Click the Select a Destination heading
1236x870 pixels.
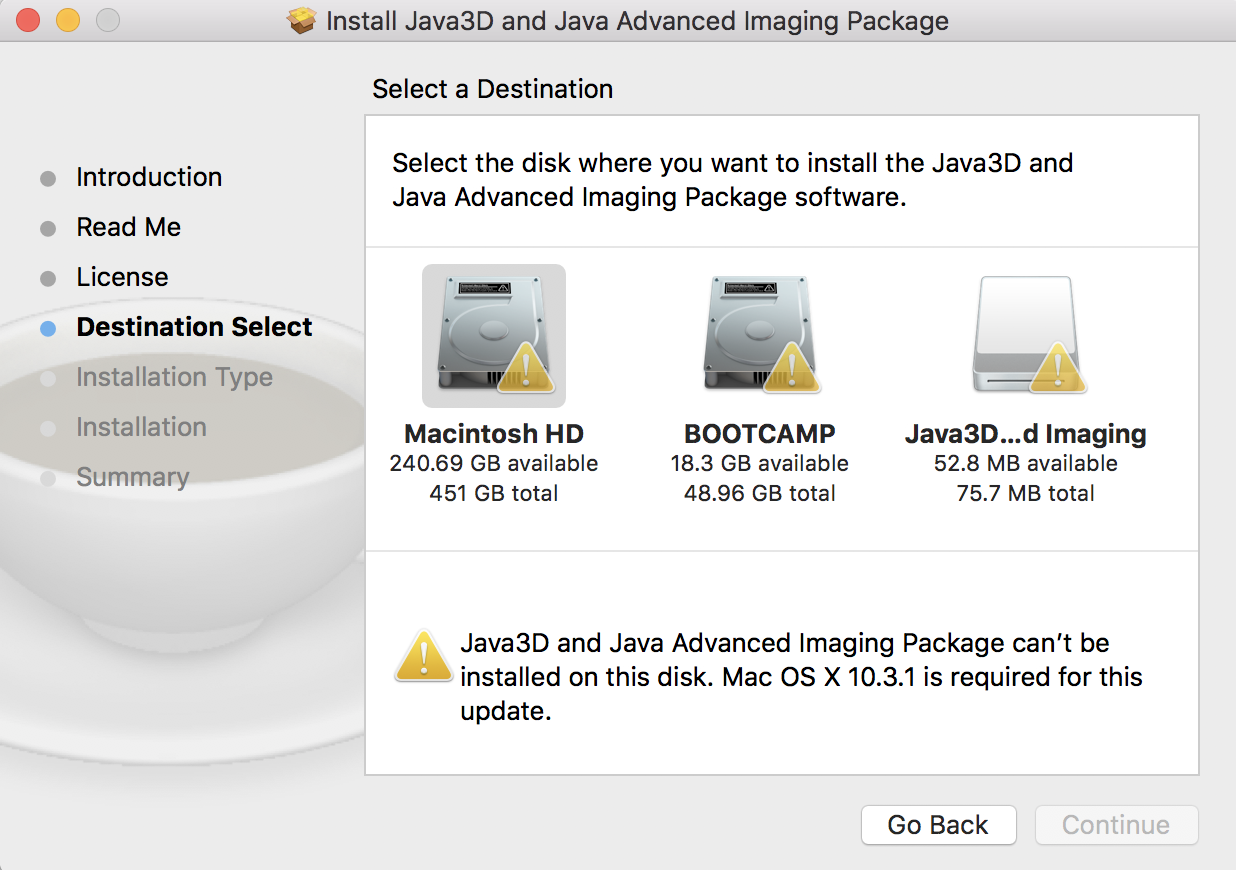492,89
